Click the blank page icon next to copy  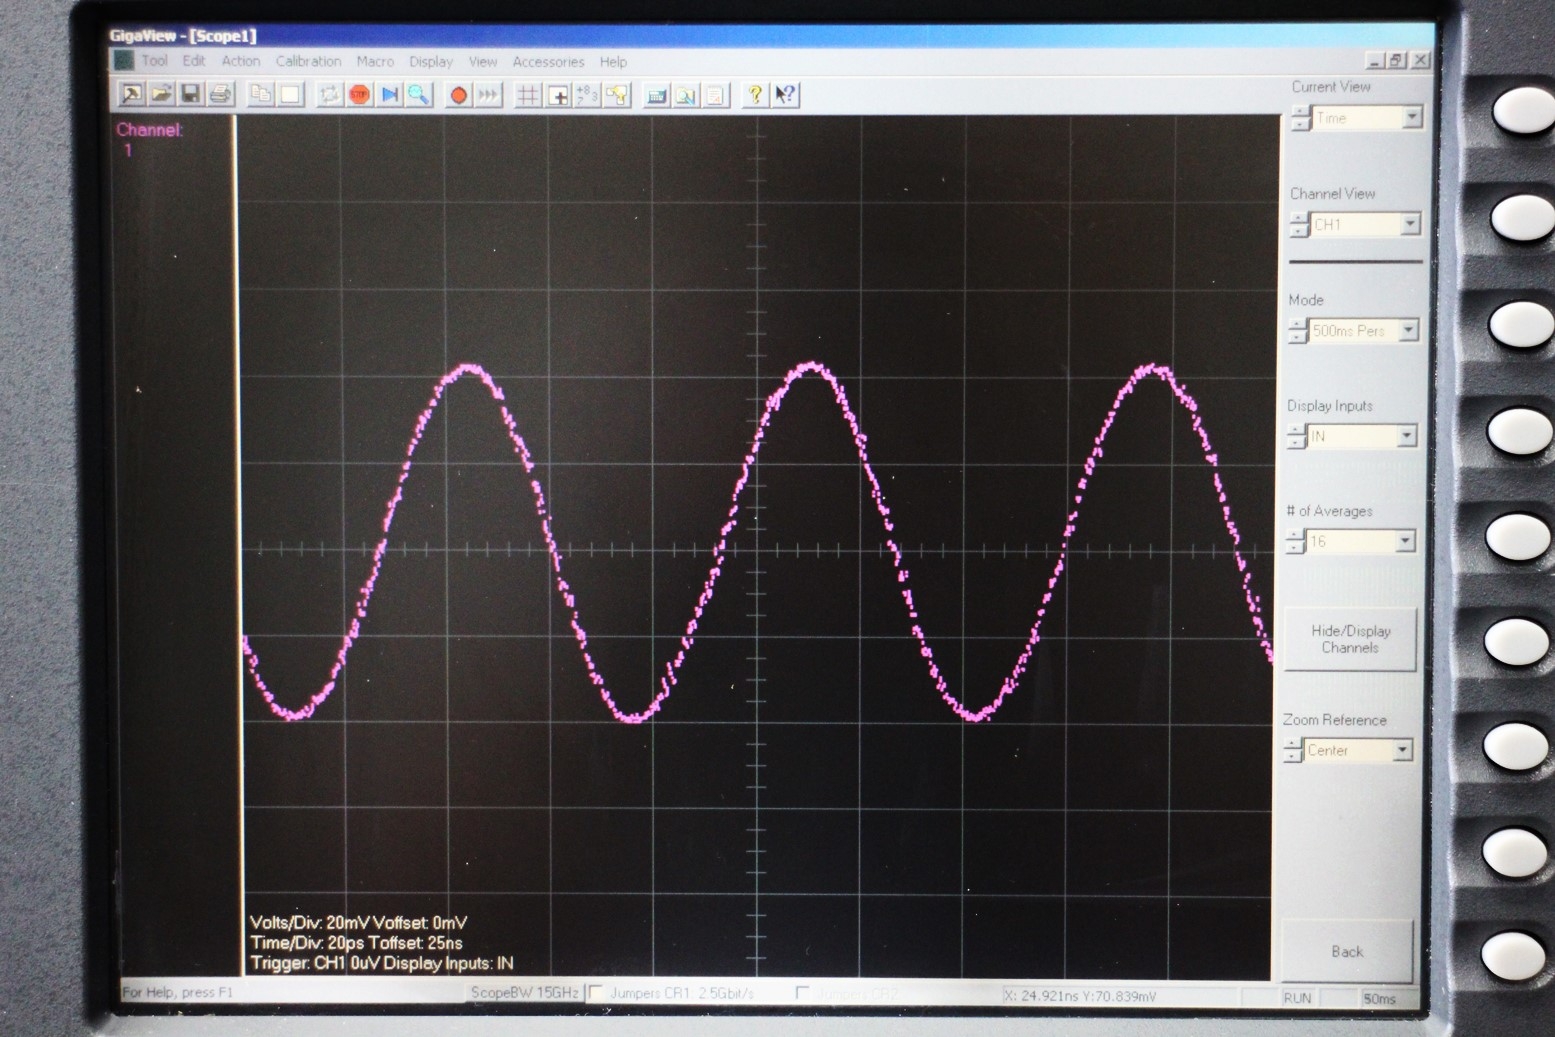(291, 95)
